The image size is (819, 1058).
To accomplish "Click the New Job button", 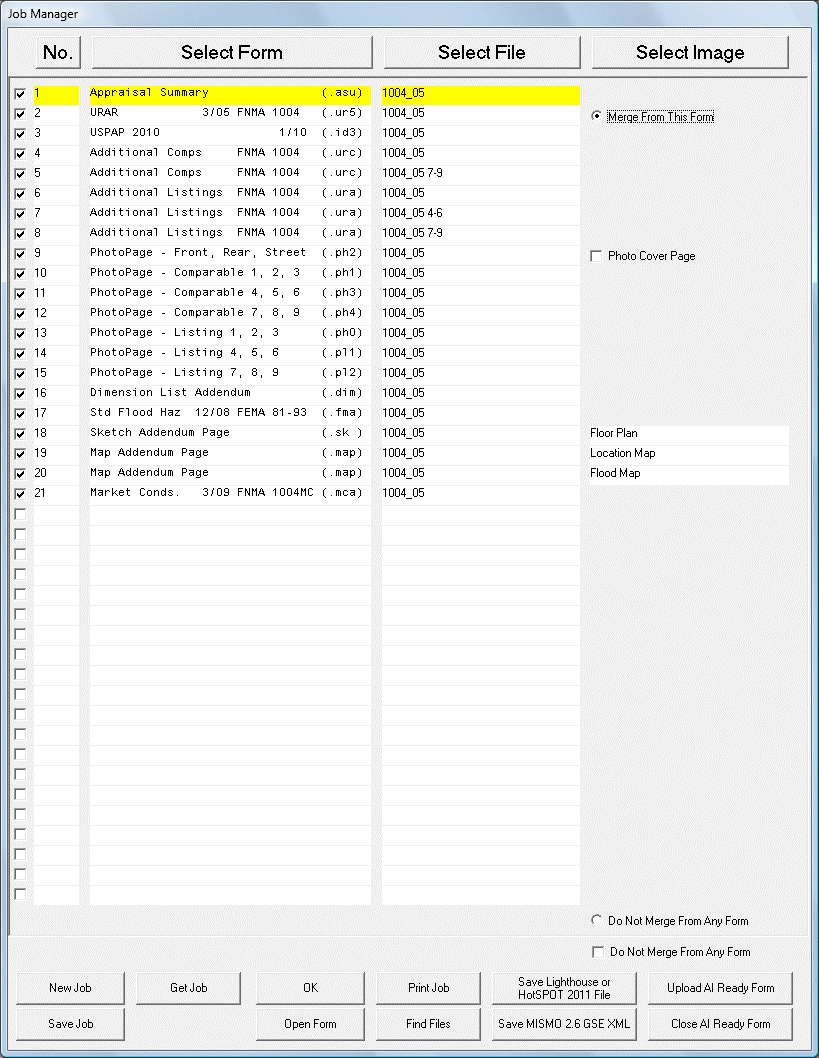I will coord(70,988).
